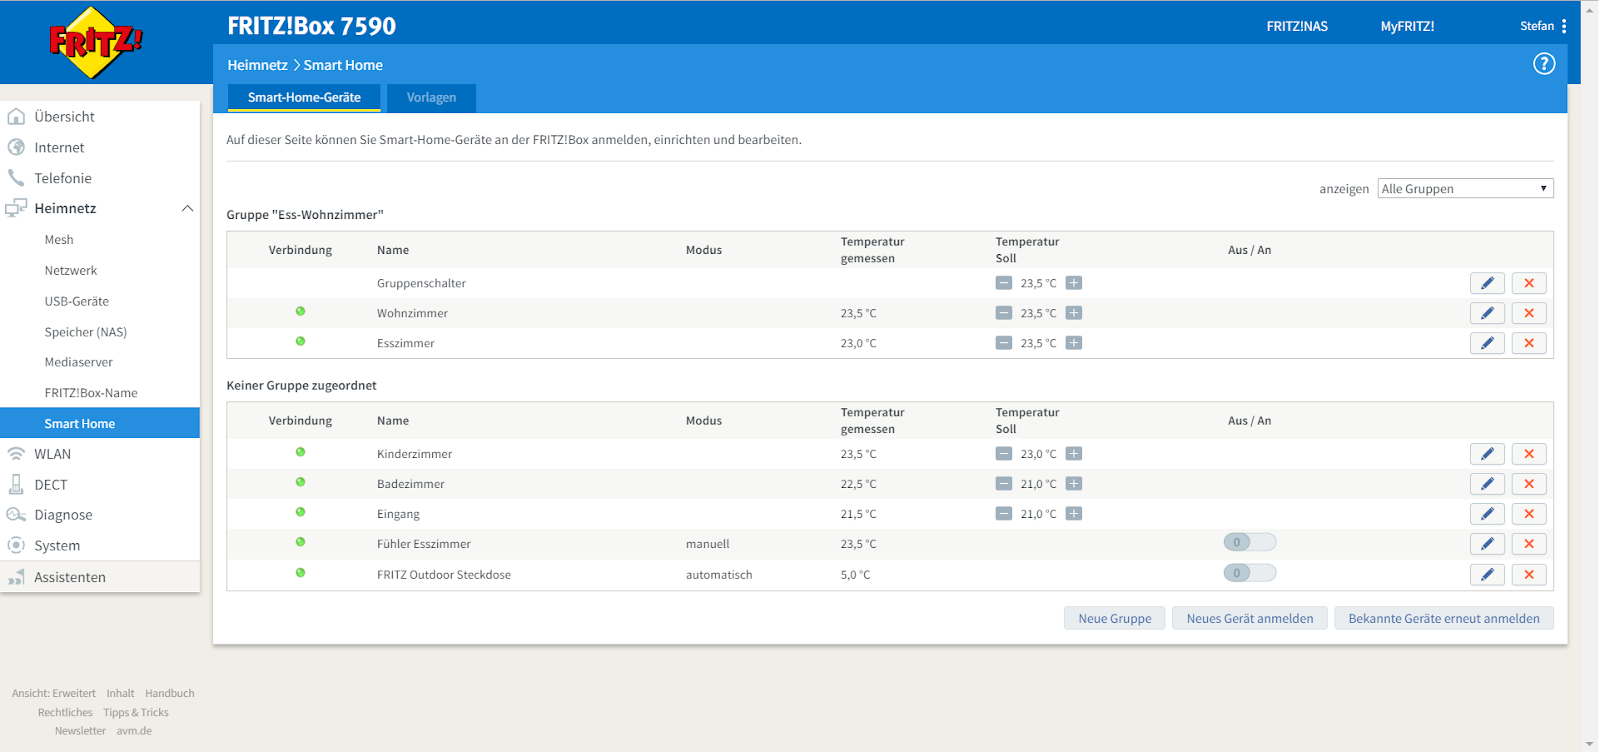Viewport: 1600px width, 752px height.
Task: Remove the FRITZ Outdoor Steckdose device
Action: pos(1529,575)
